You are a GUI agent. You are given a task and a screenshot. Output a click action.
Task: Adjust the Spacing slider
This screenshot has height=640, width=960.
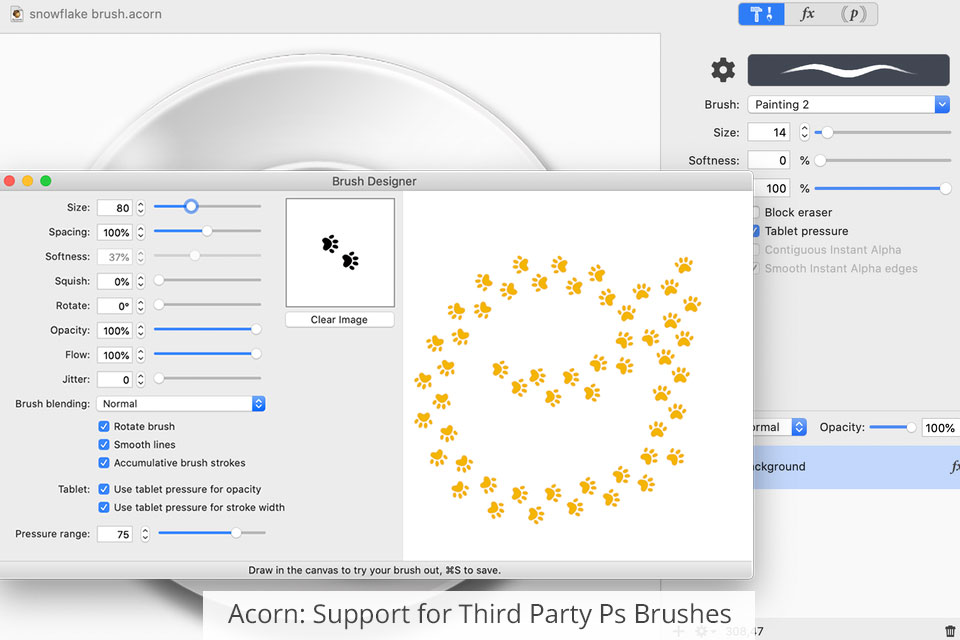point(207,231)
